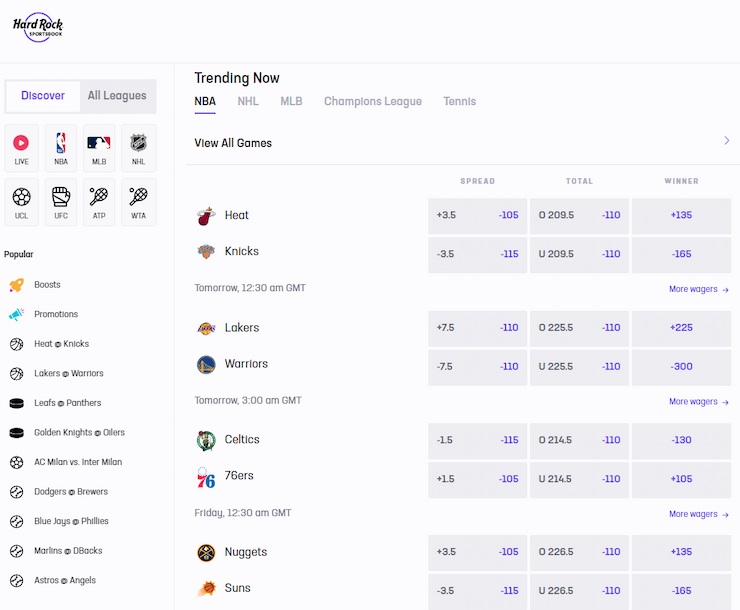Click the Lakers team logo

(206, 328)
